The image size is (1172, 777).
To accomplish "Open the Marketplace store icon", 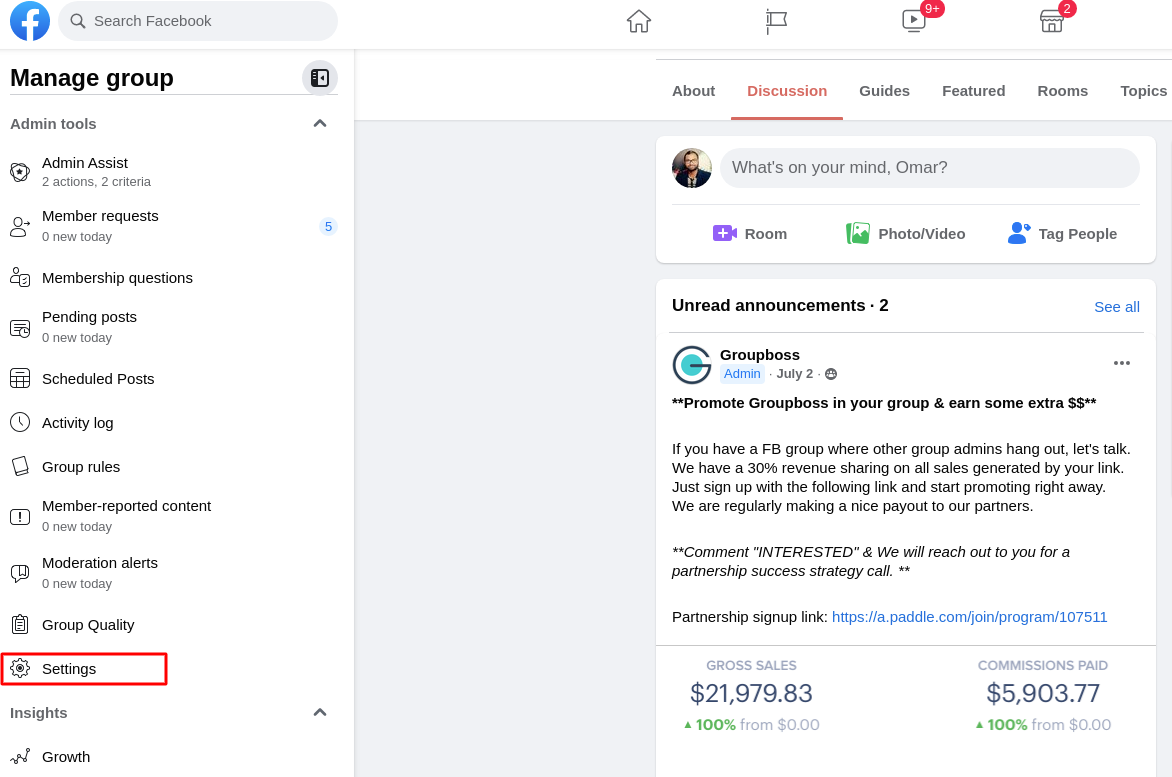I will point(1051,21).
